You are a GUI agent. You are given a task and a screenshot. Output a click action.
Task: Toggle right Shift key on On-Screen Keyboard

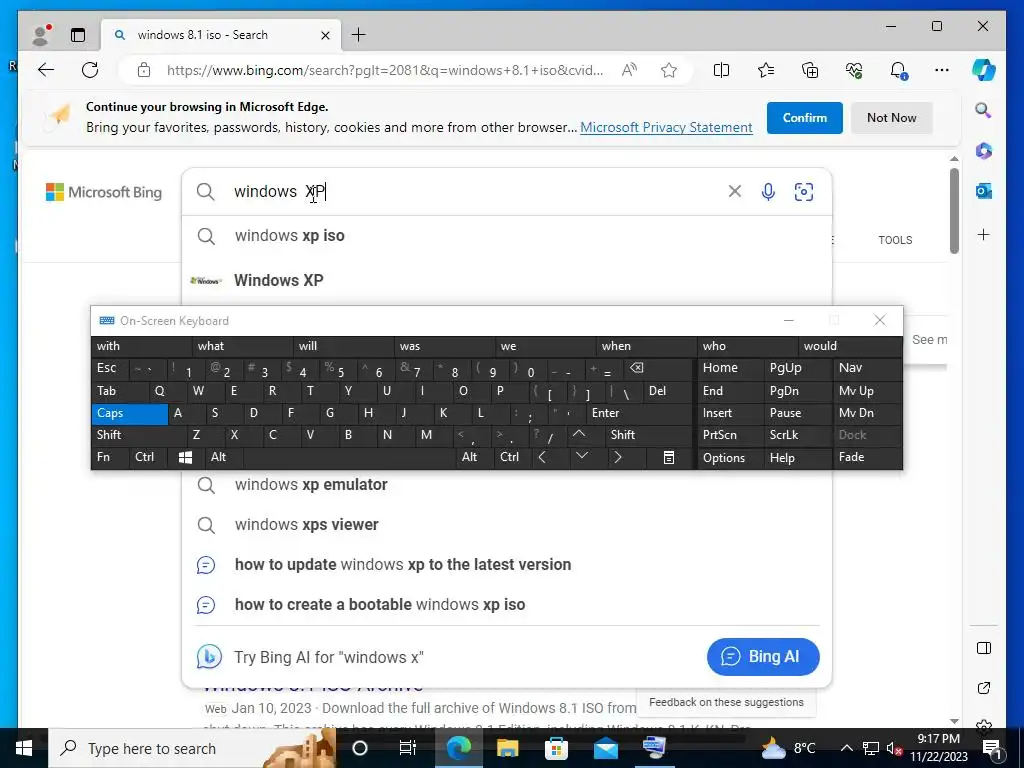(x=648, y=435)
